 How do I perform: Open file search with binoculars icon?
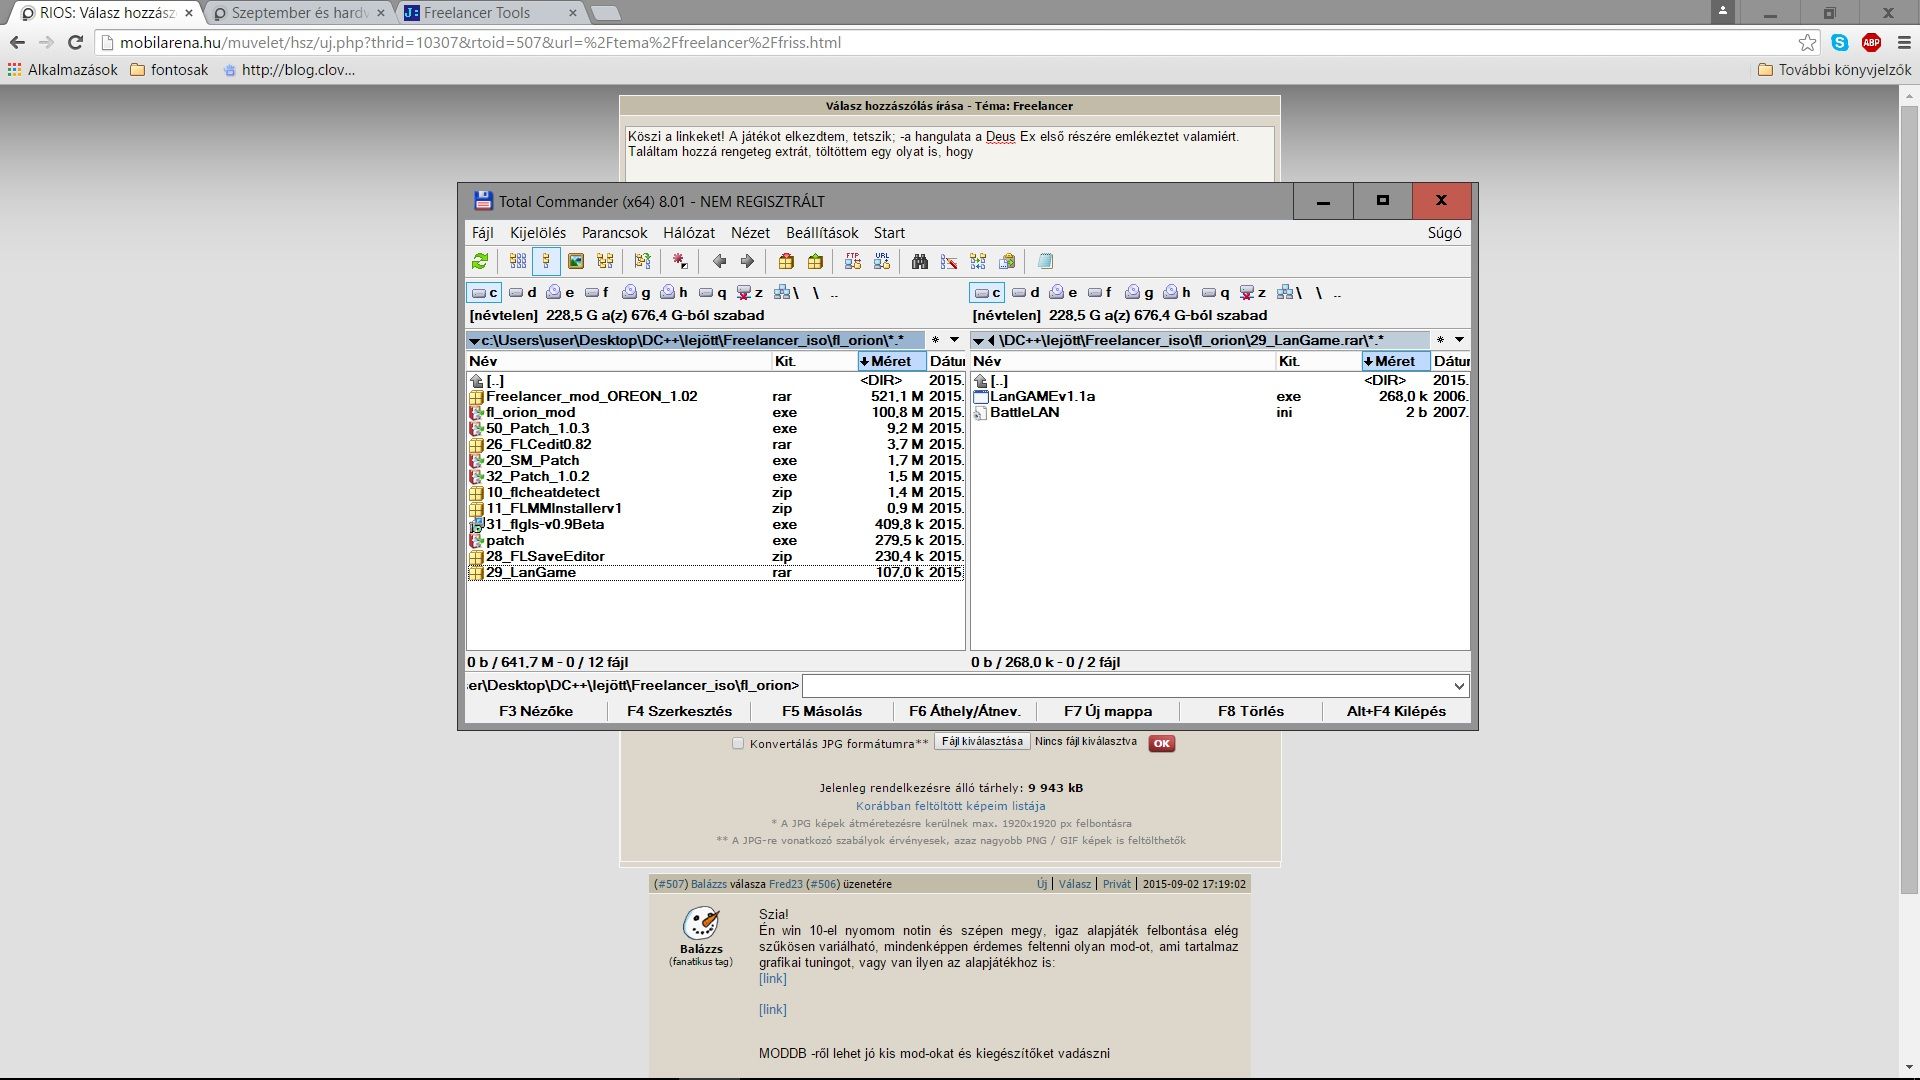(x=920, y=261)
